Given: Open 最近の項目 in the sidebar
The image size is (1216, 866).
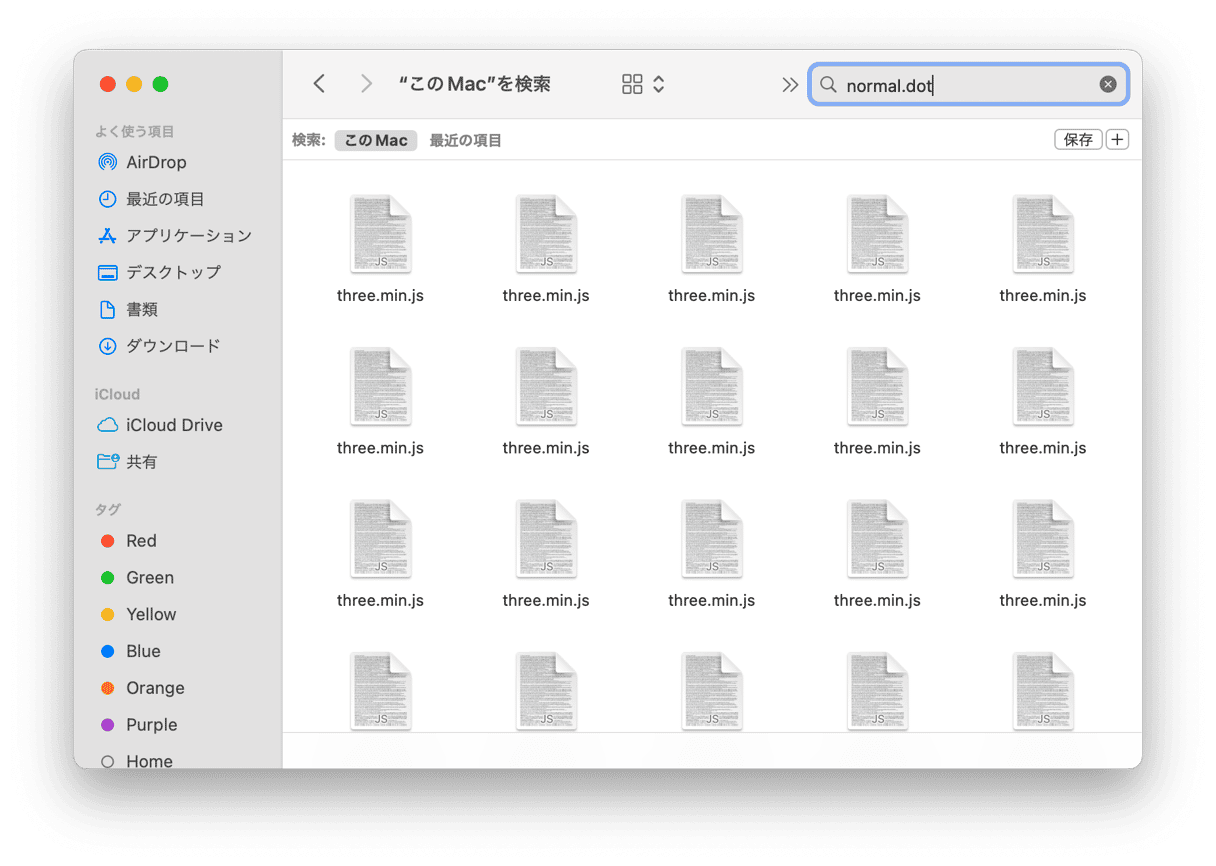Looking at the screenshot, I should point(164,199).
